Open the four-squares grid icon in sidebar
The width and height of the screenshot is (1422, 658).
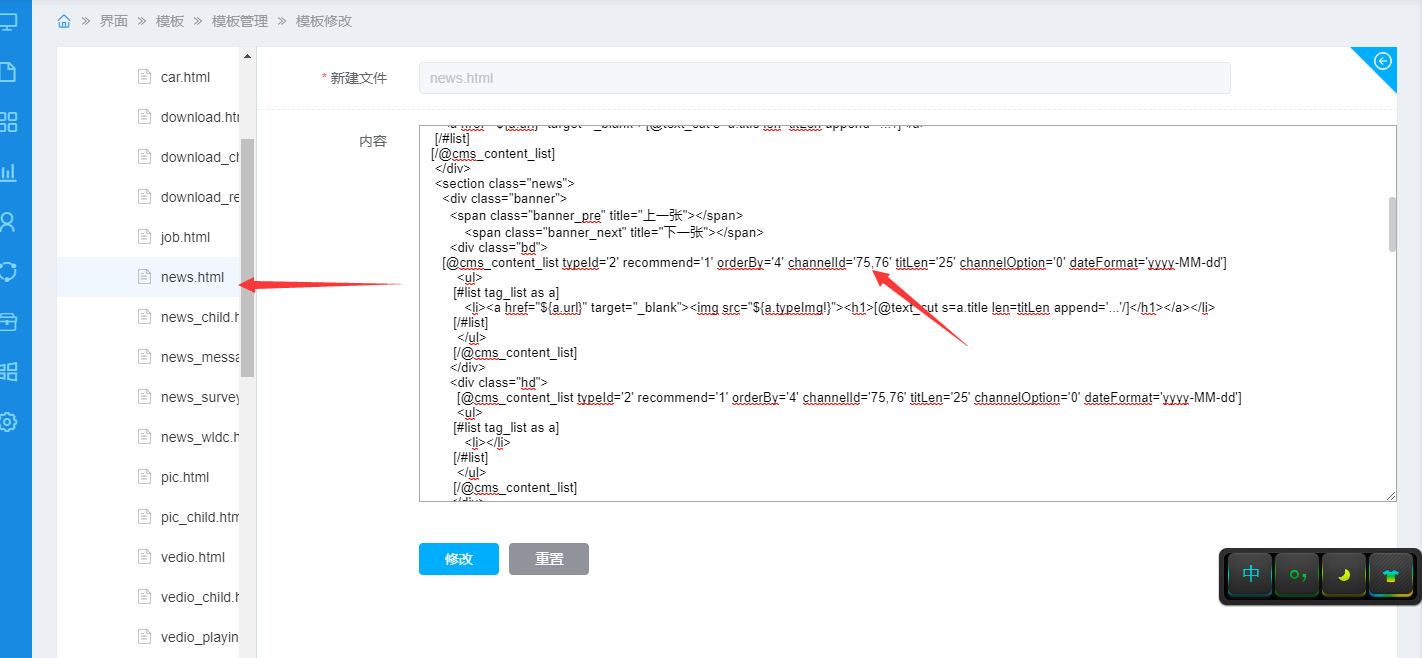click(x=8, y=122)
